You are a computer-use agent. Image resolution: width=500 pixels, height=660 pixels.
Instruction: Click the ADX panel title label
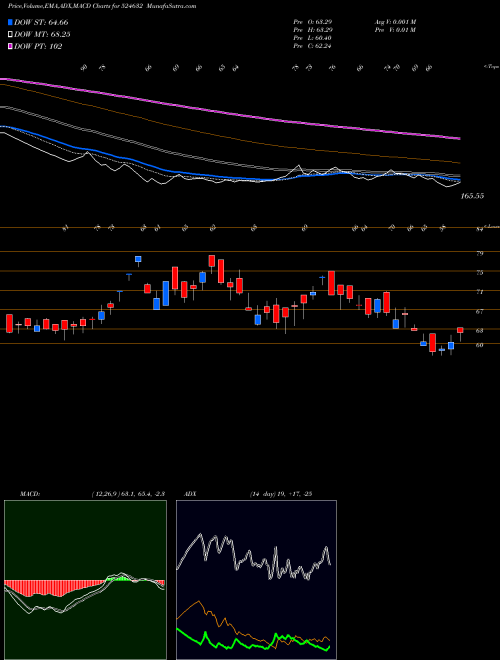tap(190, 494)
